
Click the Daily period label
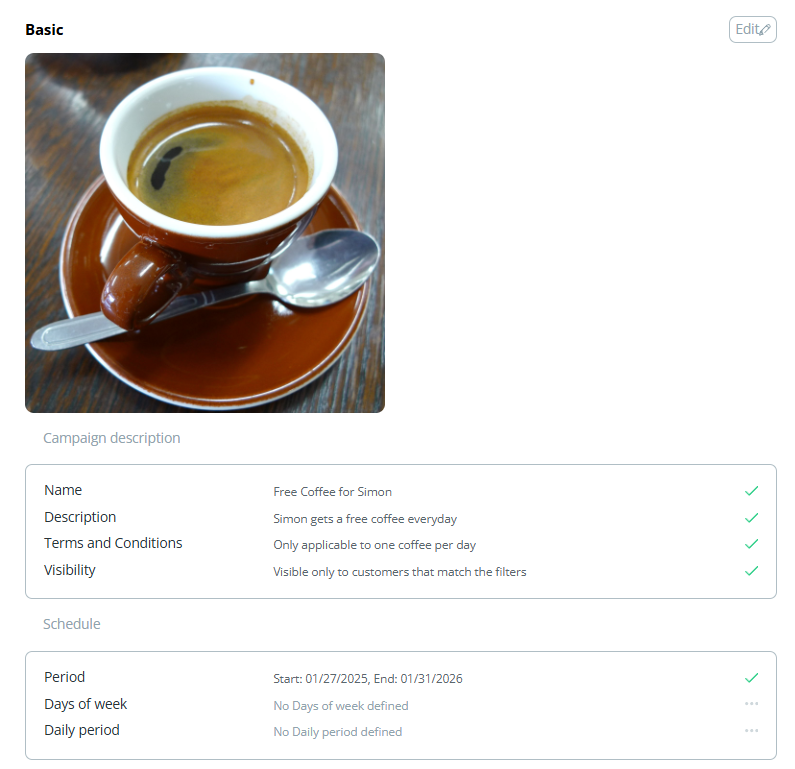tap(82, 731)
